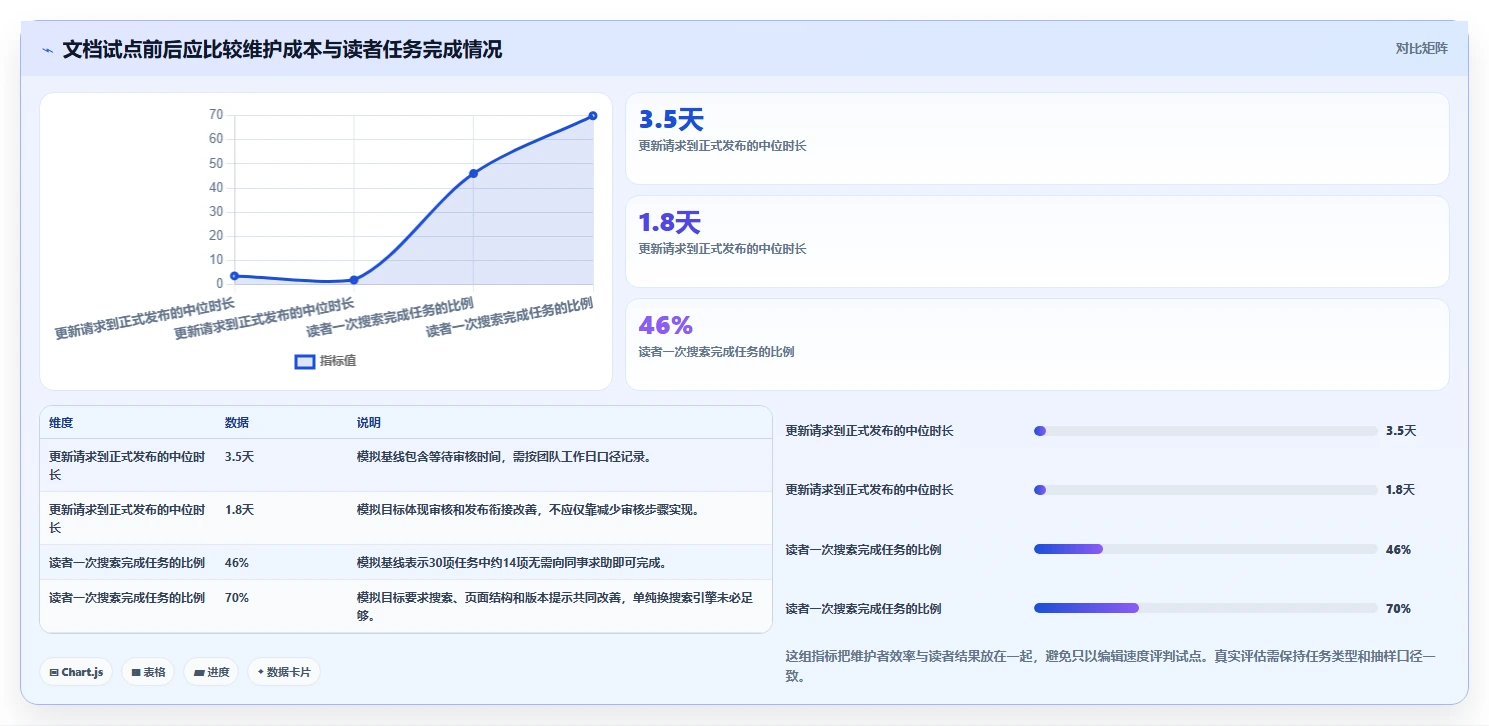This screenshot has width=1489, height=726.
Task: Click the Chart.js tag
Action: click(77, 672)
